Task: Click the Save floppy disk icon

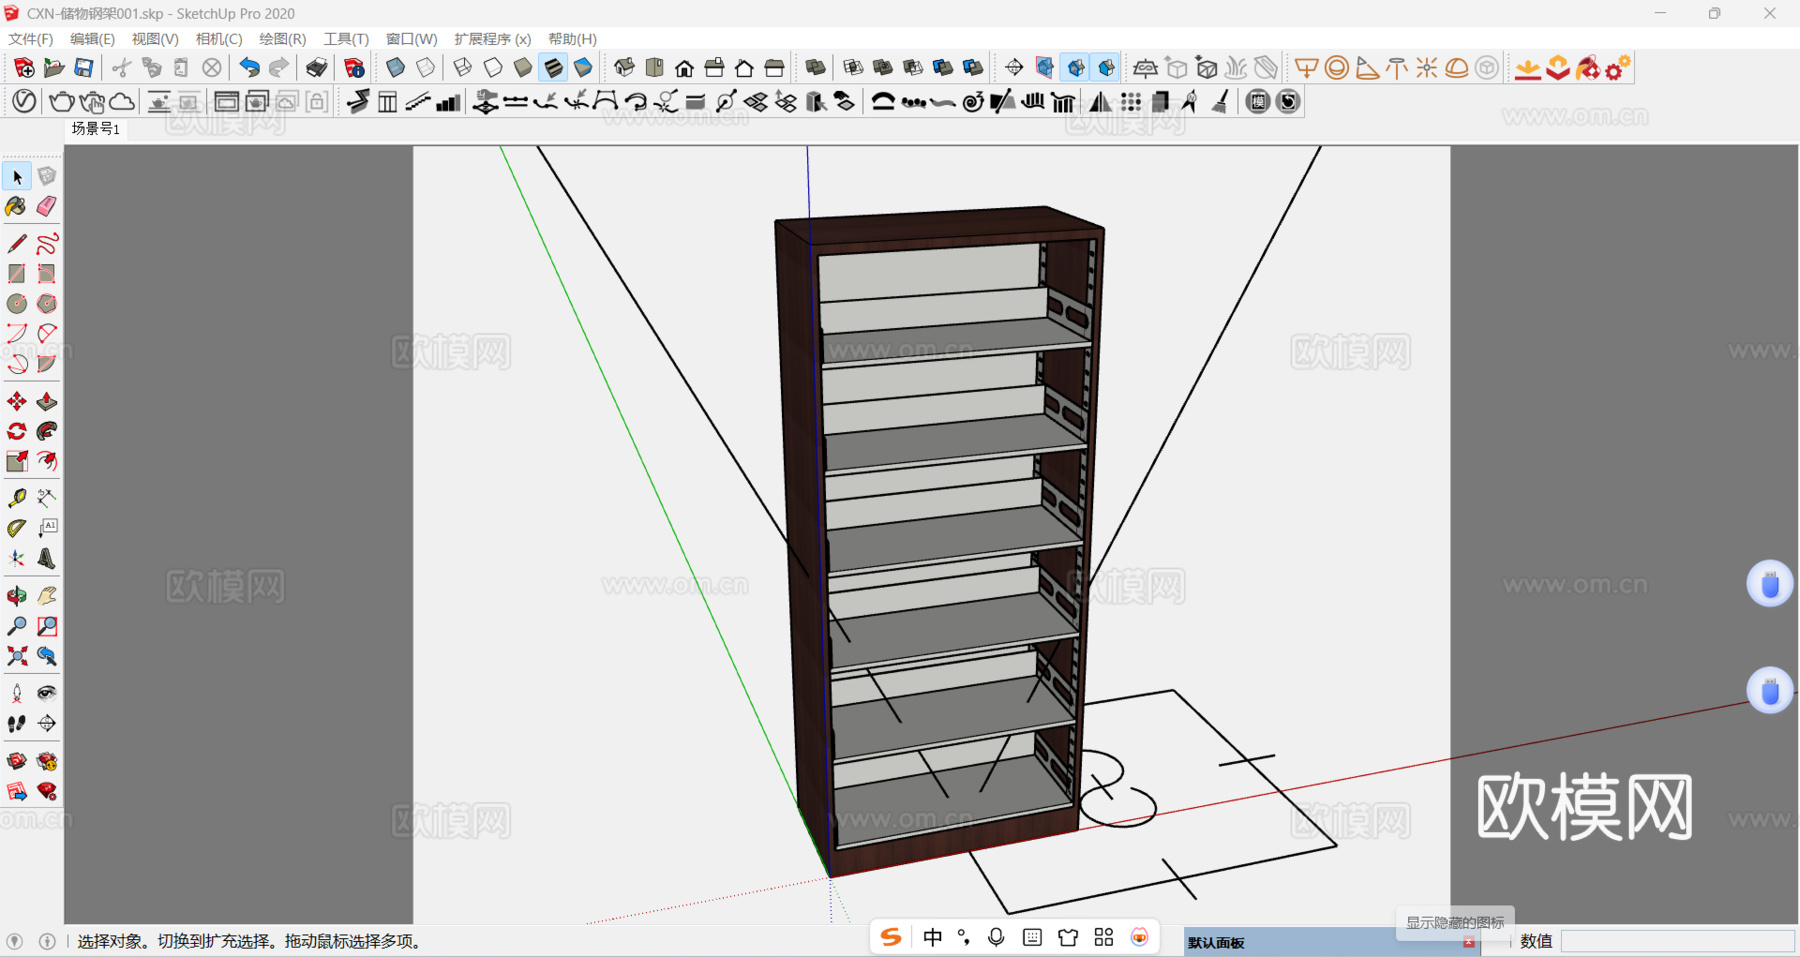Action: (x=84, y=68)
